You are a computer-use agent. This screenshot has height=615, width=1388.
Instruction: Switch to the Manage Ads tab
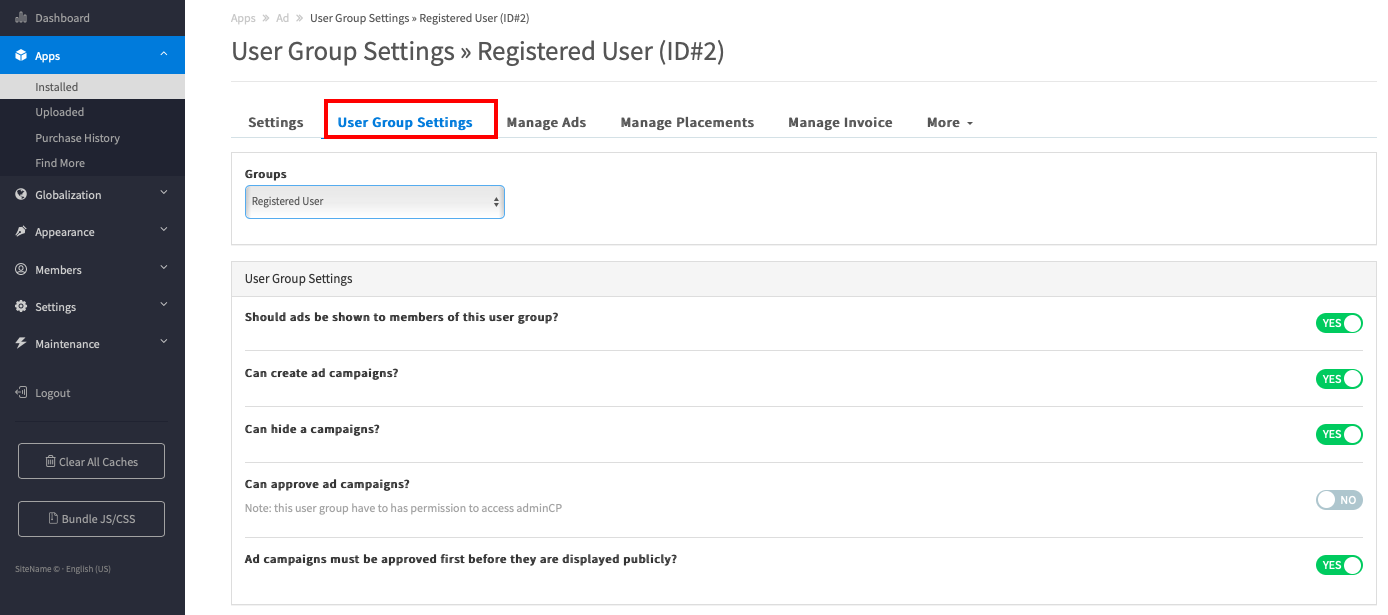click(546, 122)
